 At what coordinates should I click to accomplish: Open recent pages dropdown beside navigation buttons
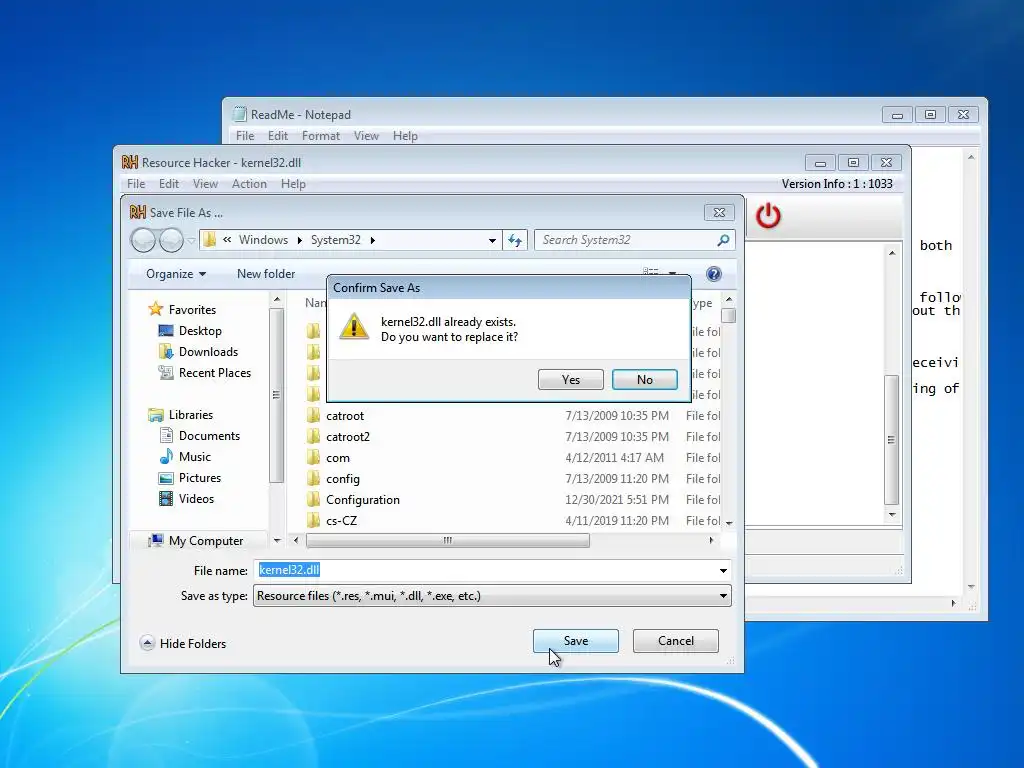point(191,240)
